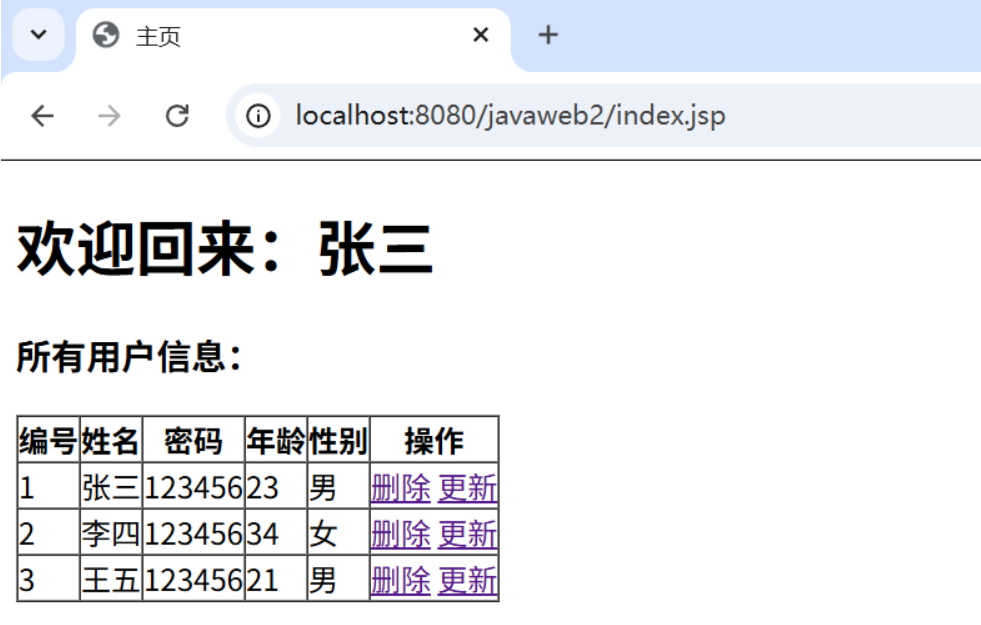The height and width of the screenshot is (625, 981).
Task: Update user 李四 via 更新 link
Action: pyautogui.click(x=467, y=534)
